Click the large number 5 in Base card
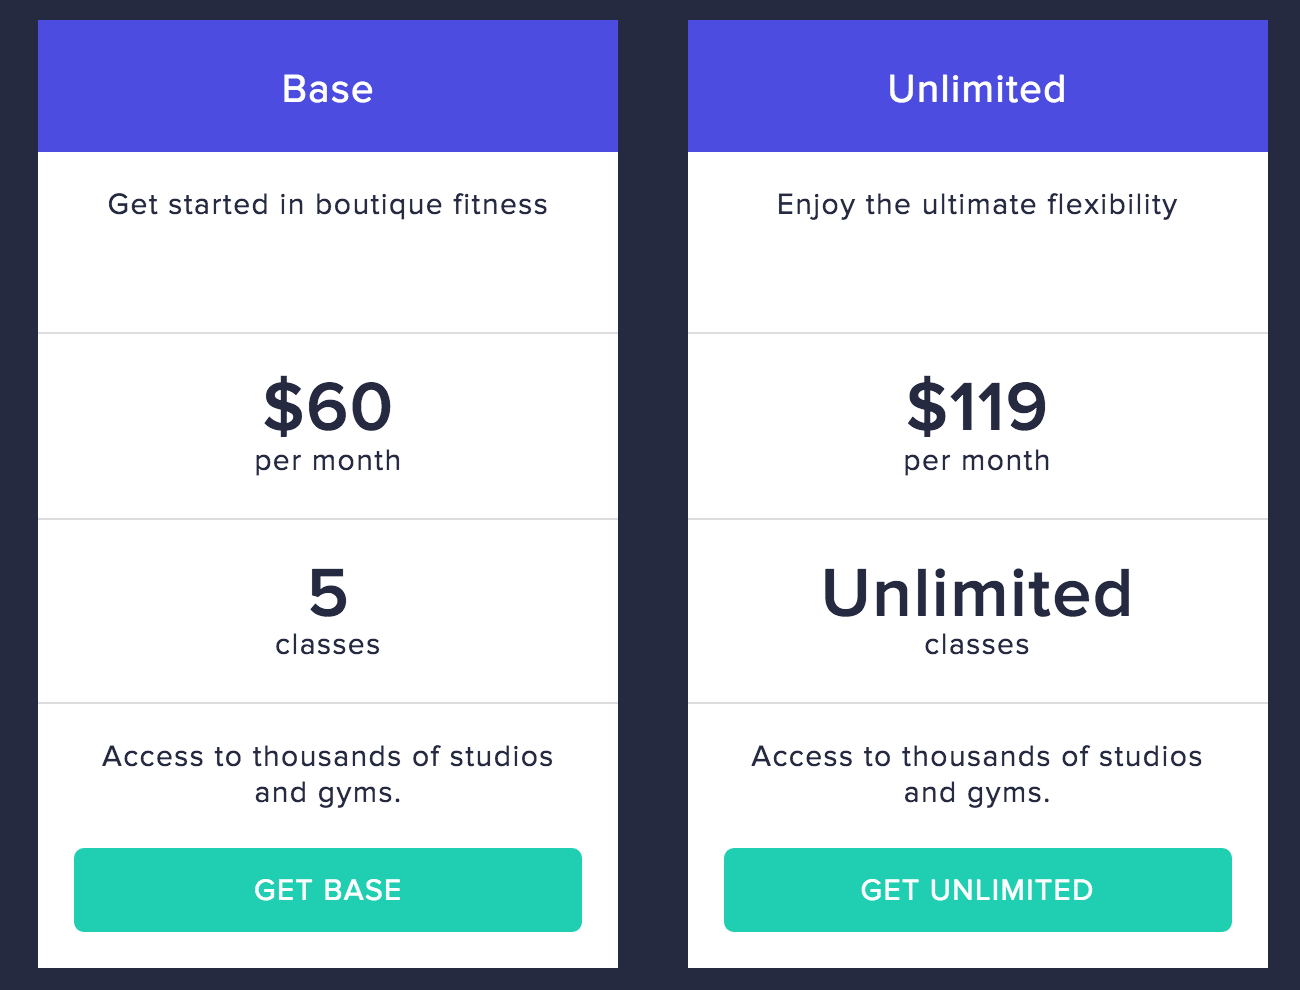Image resolution: width=1300 pixels, height=990 pixels. (328, 593)
